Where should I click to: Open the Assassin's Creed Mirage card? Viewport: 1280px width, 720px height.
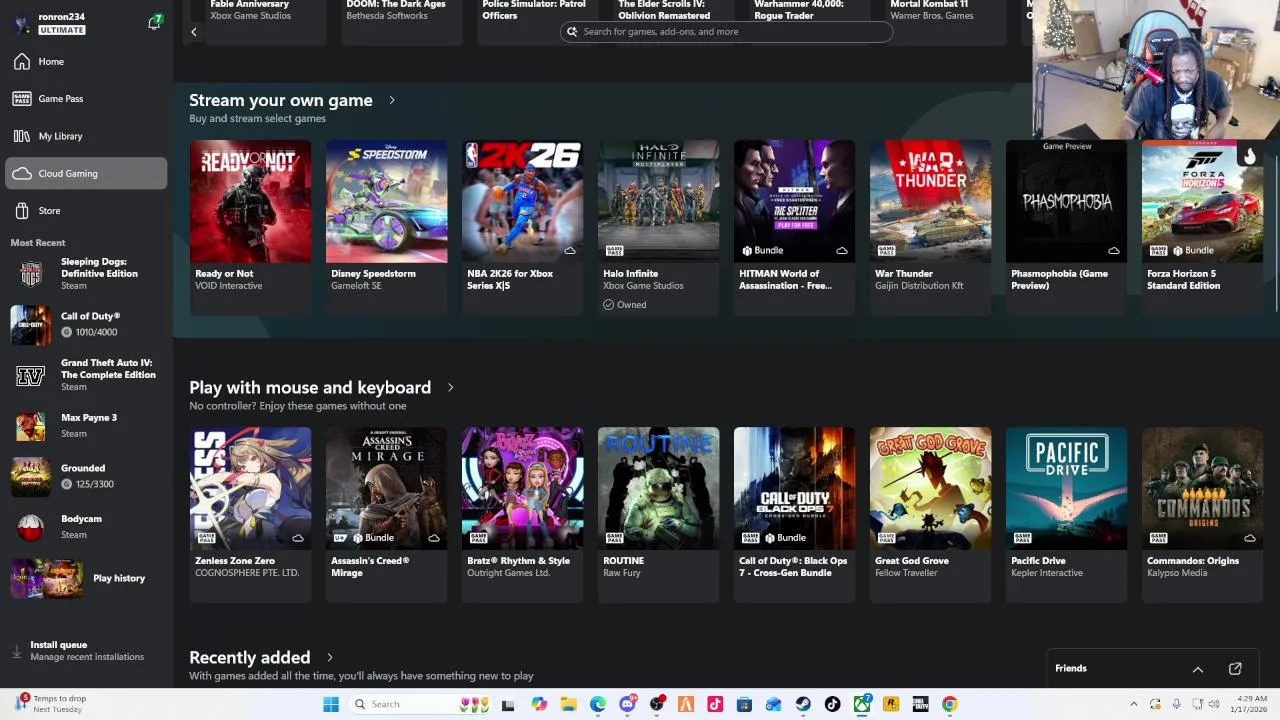pos(386,514)
